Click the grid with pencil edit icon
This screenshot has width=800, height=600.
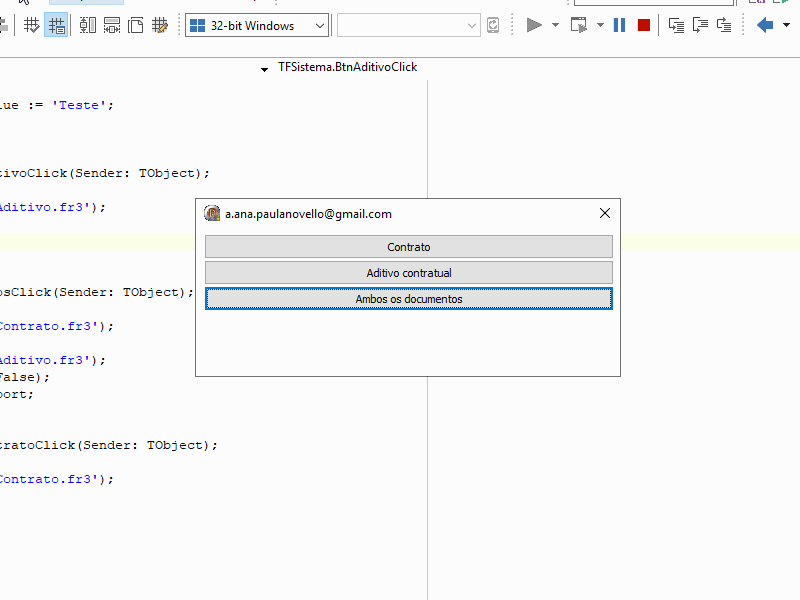160,25
